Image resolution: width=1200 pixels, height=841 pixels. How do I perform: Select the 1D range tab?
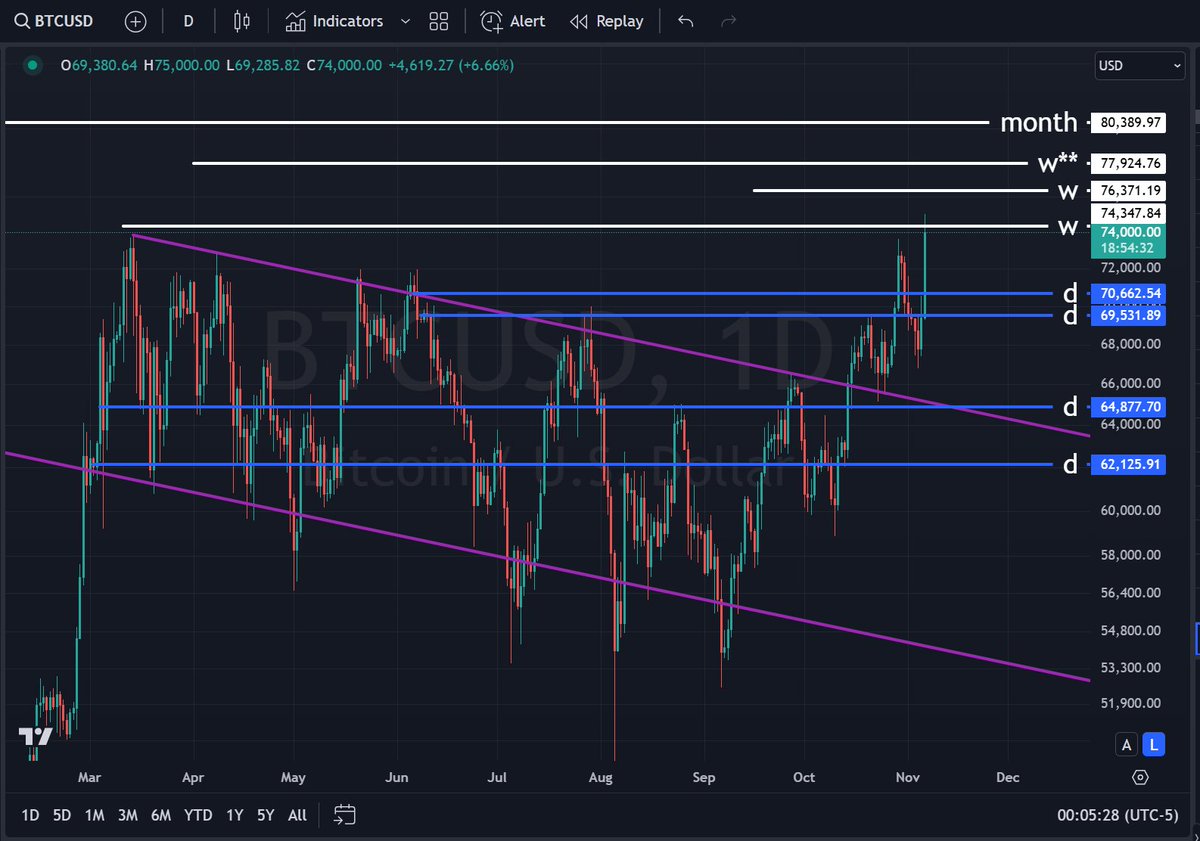[30, 815]
